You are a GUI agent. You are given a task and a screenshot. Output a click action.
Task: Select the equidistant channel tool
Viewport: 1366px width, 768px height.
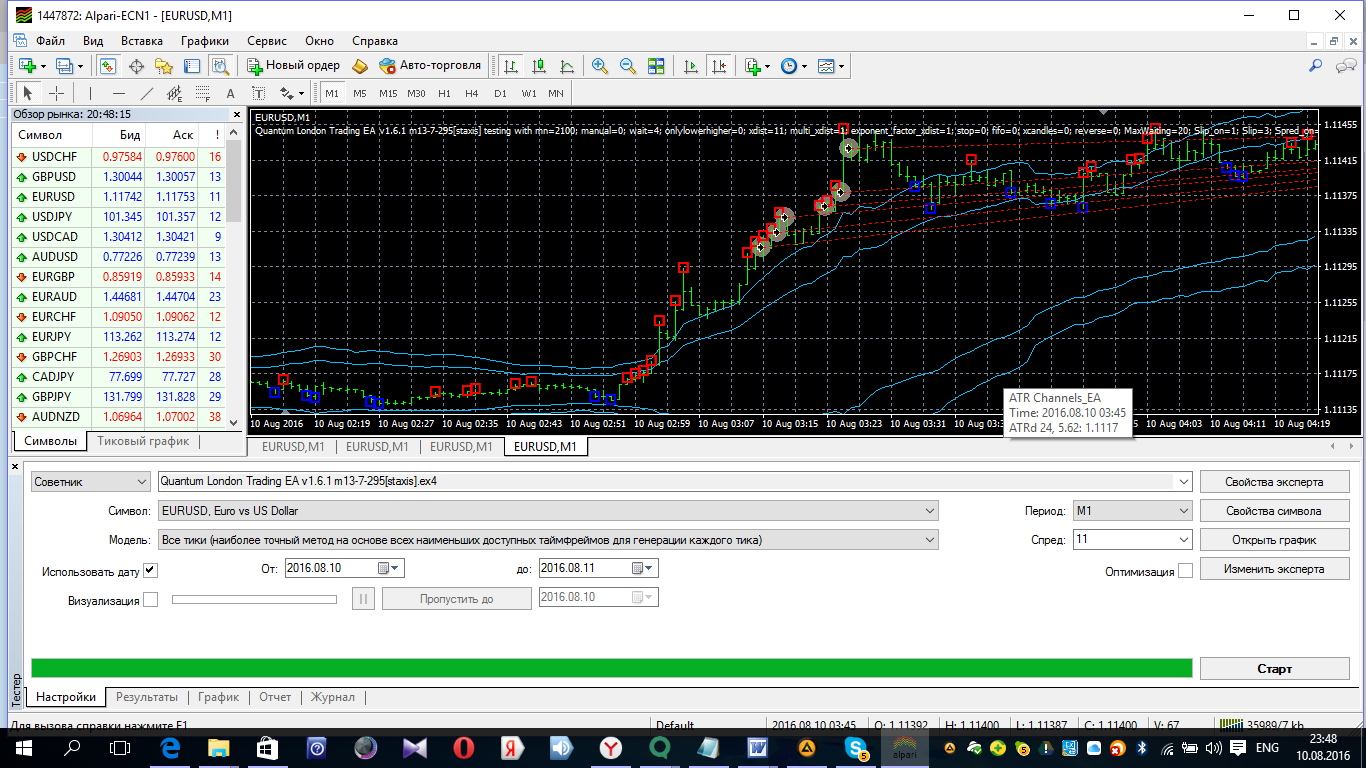click(x=175, y=93)
